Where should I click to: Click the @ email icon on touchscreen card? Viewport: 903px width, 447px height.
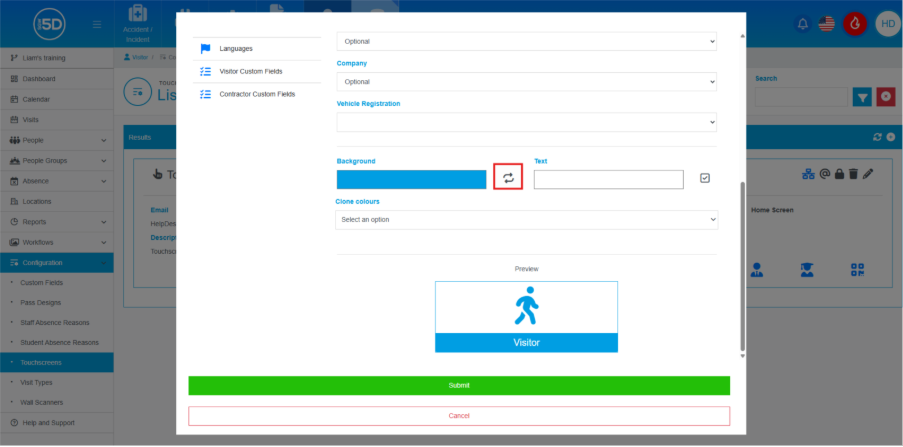tap(825, 173)
